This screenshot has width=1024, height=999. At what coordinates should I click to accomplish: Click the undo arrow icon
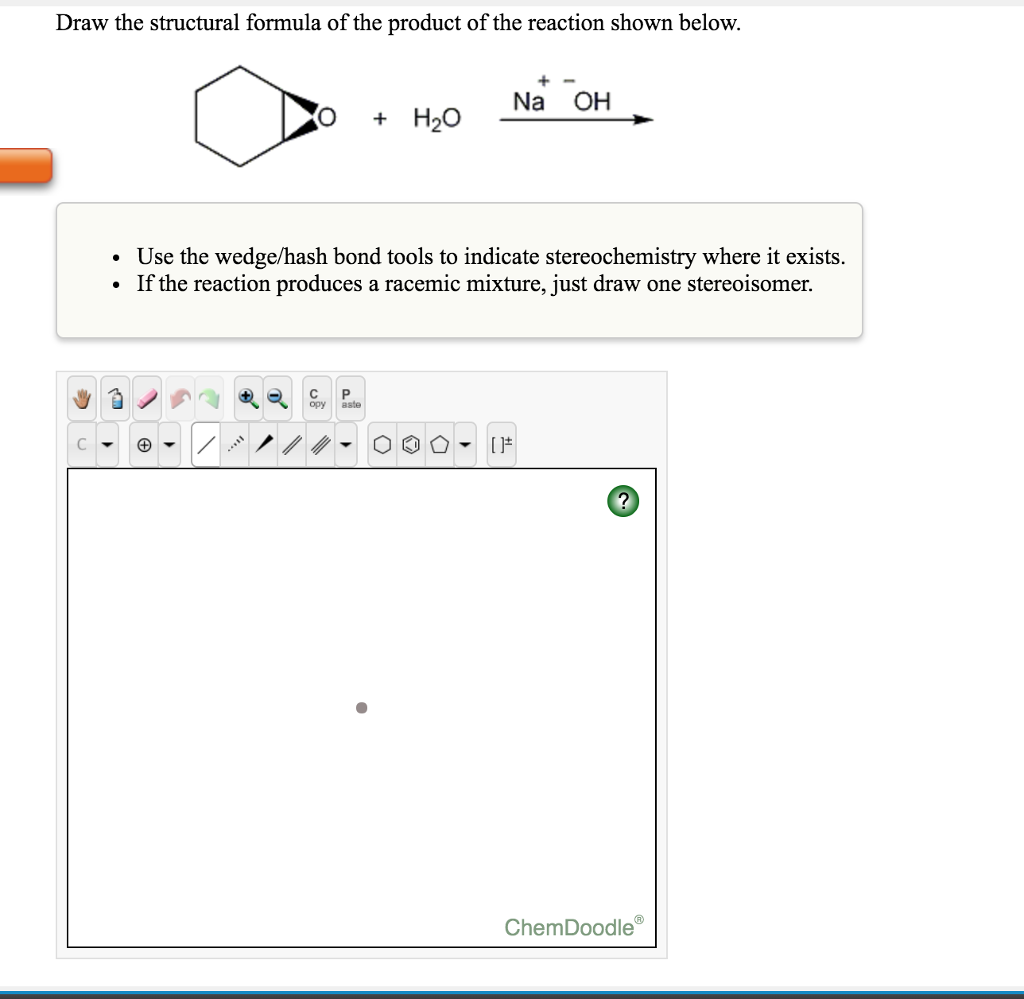[179, 399]
